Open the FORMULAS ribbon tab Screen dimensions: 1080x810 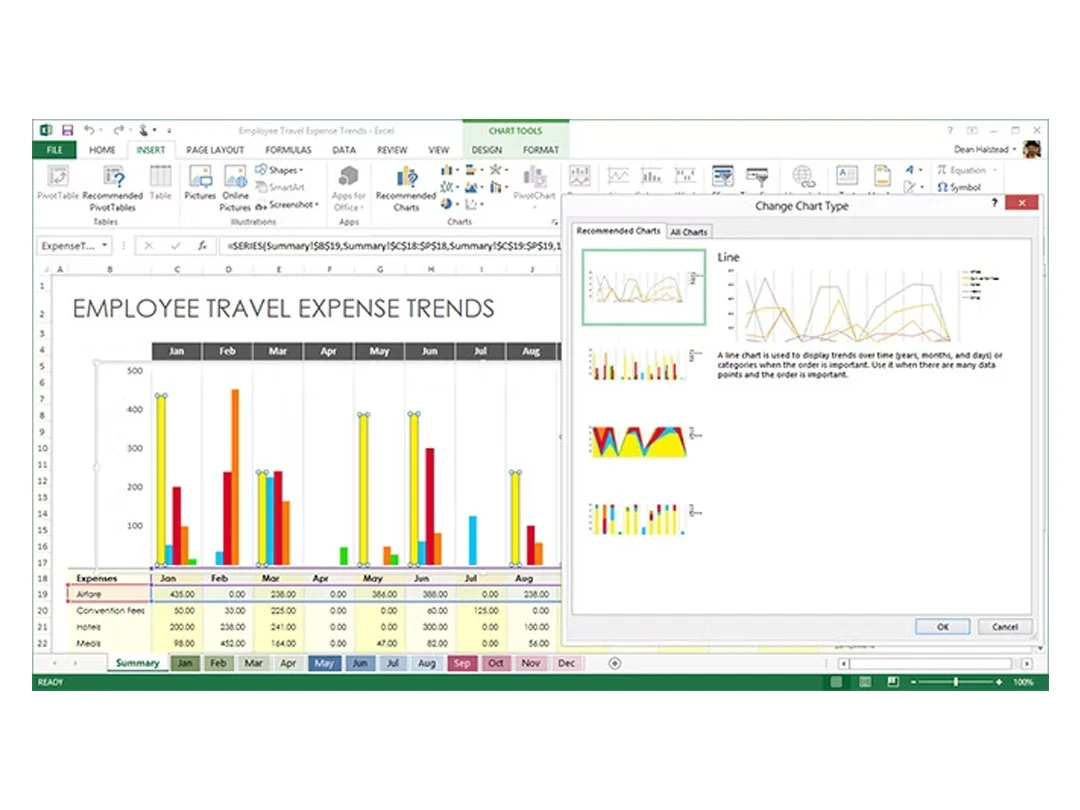288,149
